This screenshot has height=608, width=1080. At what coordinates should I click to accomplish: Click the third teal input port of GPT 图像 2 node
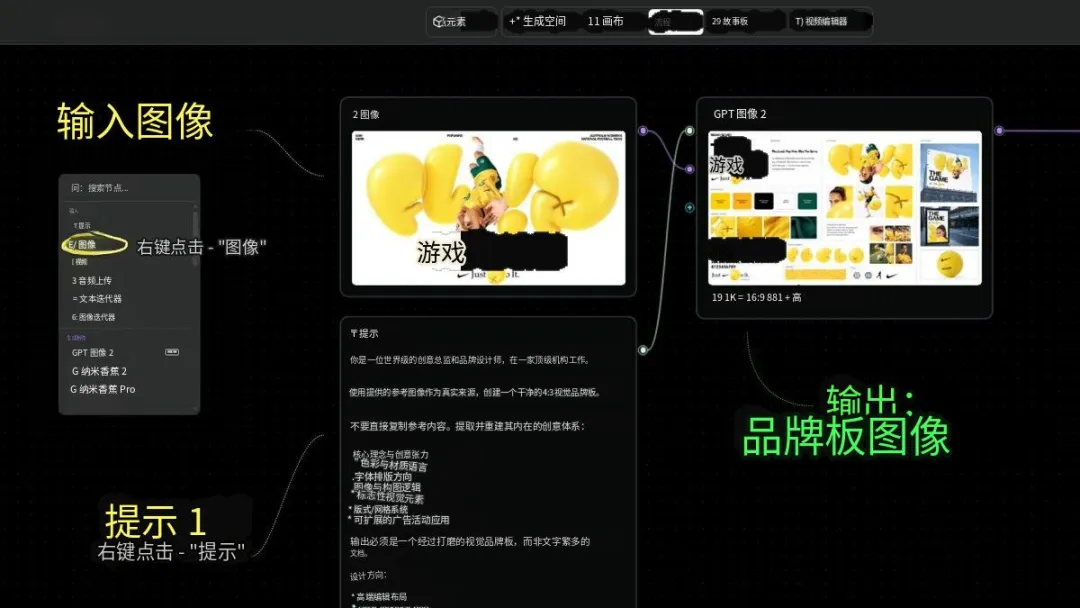[689, 207]
